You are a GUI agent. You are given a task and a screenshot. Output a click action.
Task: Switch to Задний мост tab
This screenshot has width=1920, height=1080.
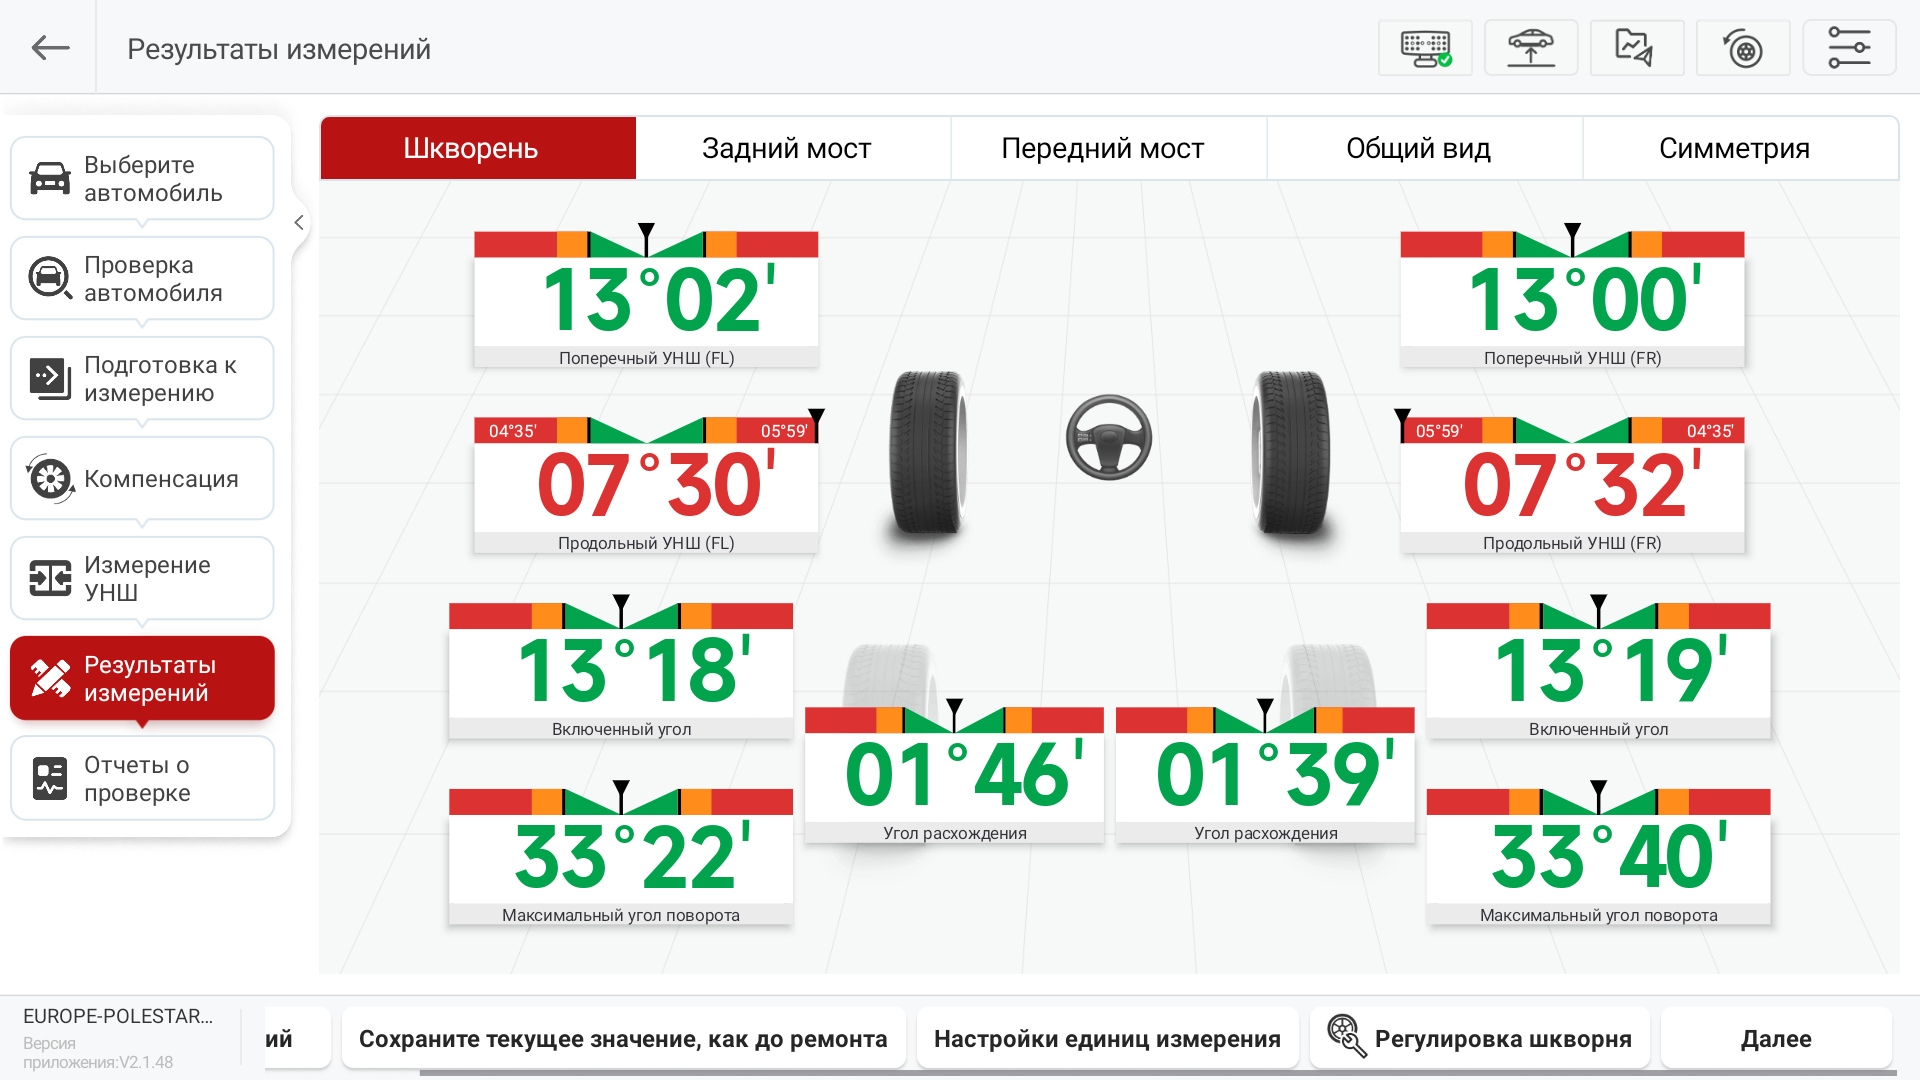coord(786,149)
